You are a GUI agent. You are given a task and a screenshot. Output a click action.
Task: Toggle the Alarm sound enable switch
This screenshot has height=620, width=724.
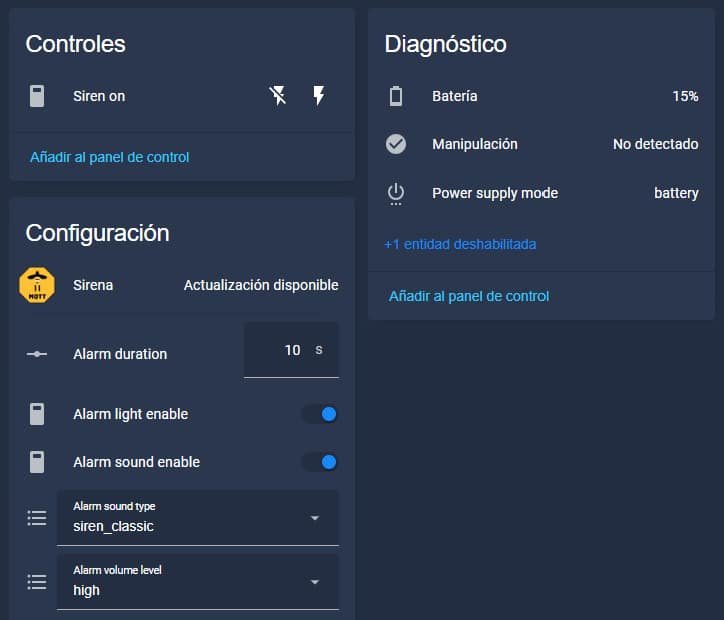coord(320,462)
